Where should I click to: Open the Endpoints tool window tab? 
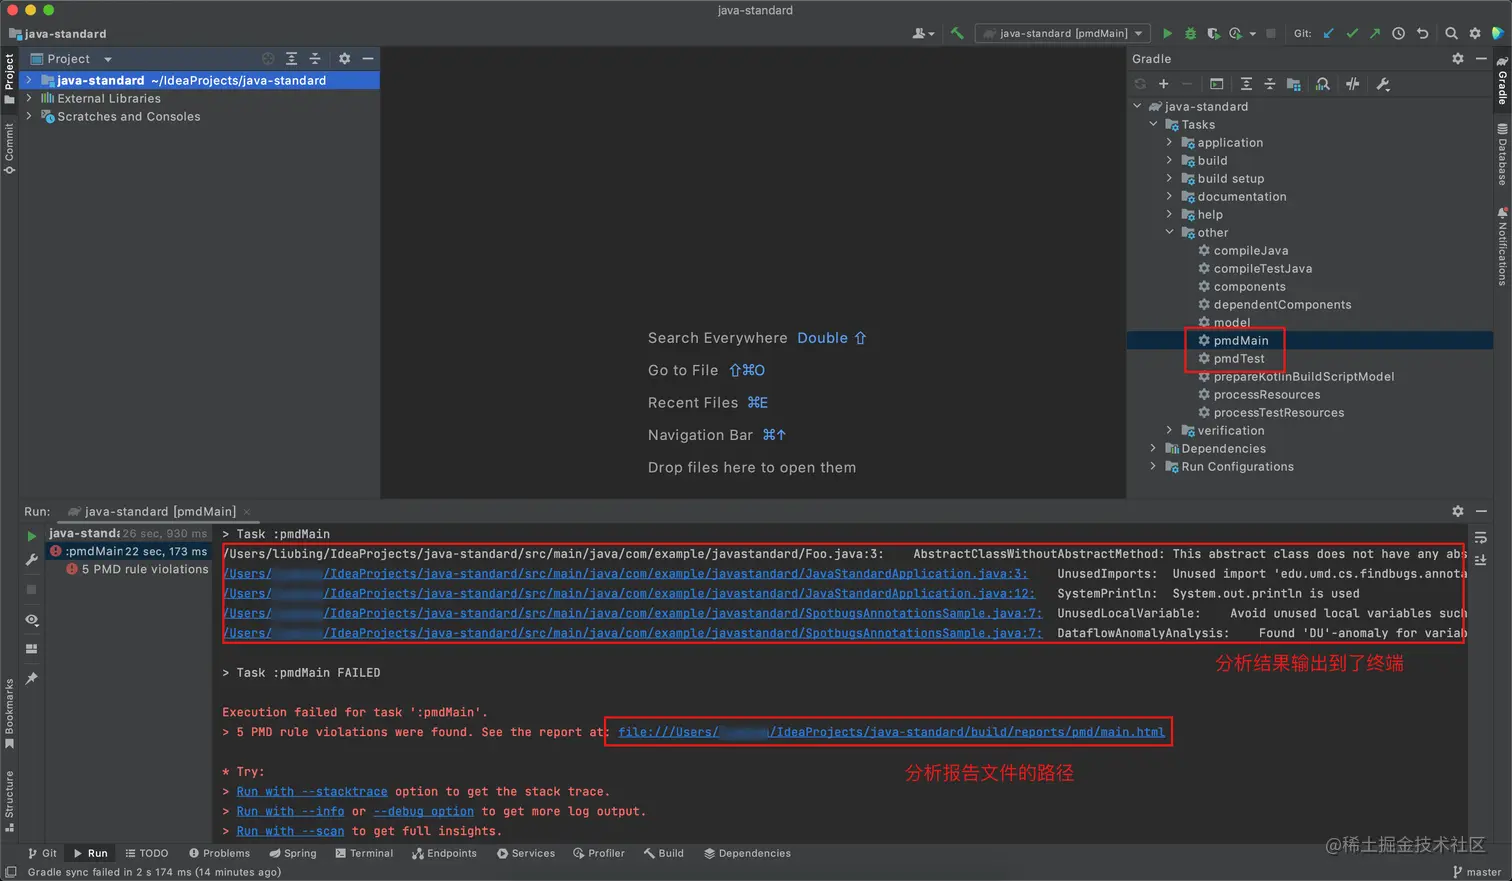[444, 853]
